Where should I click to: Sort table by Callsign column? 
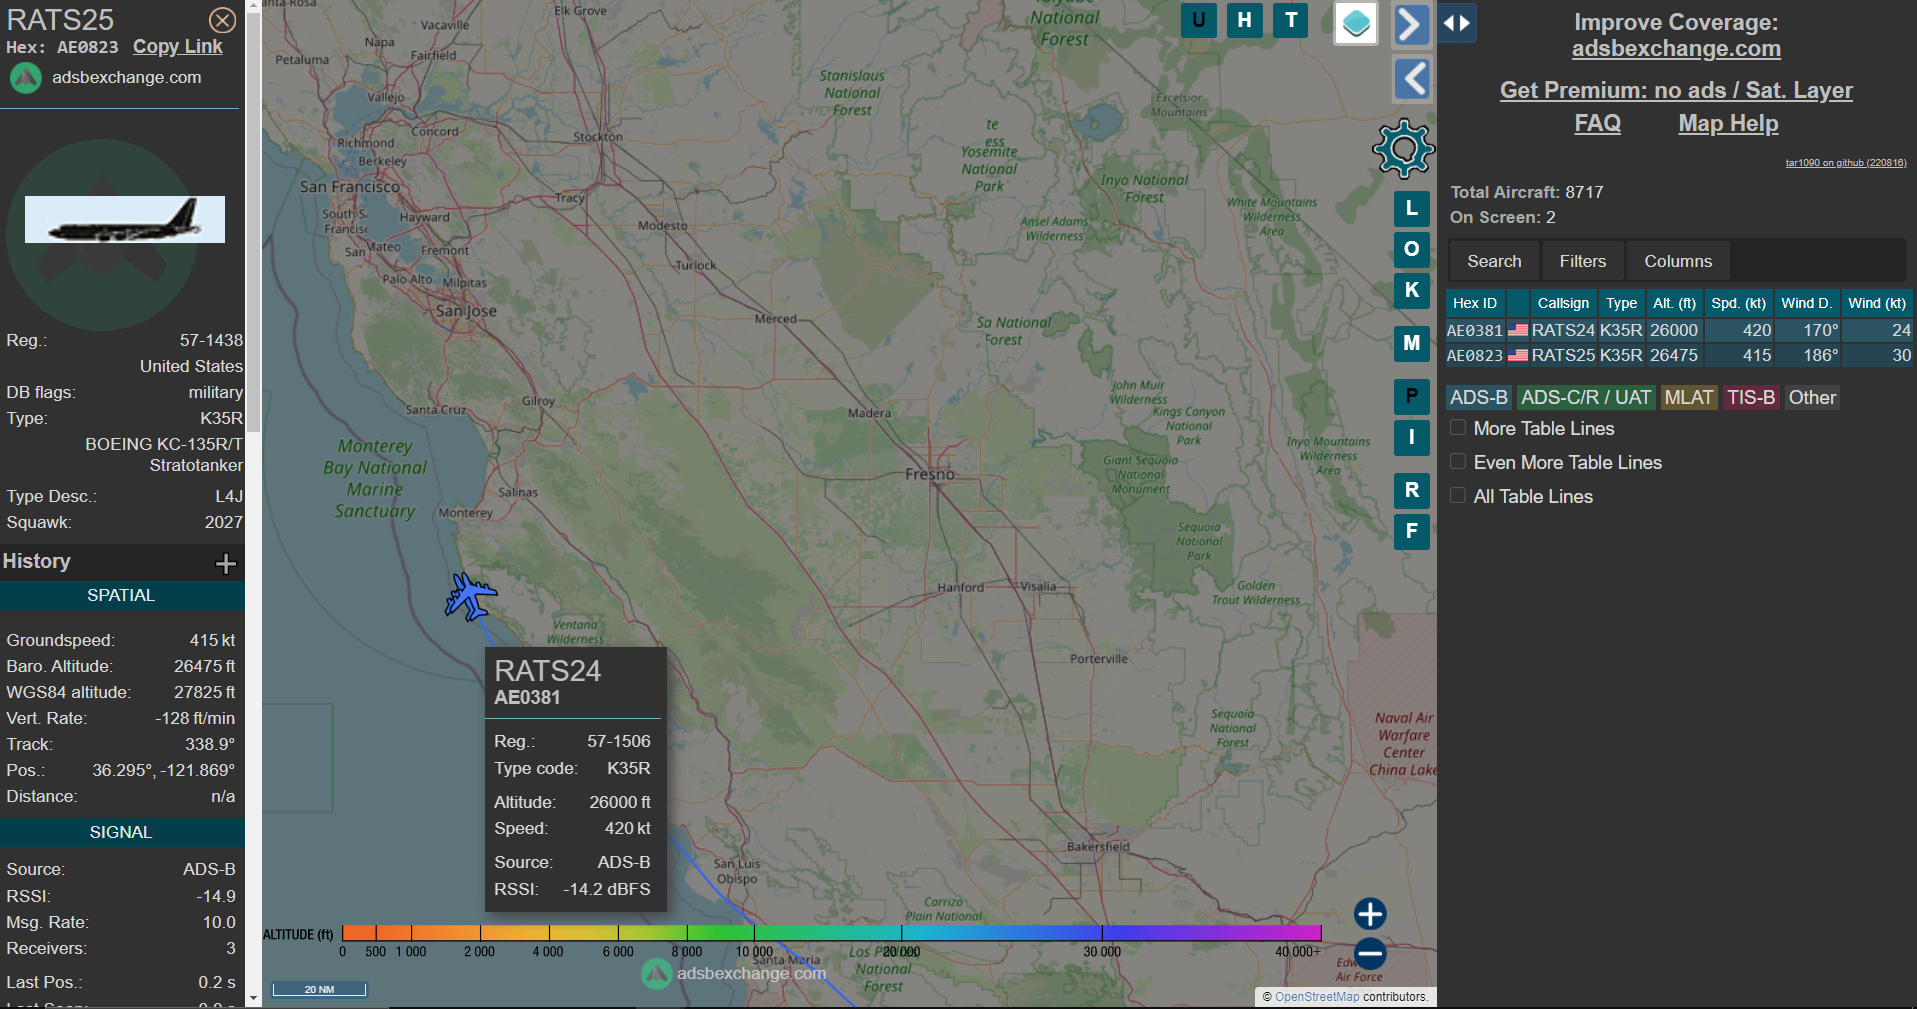pyautogui.click(x=1563, y=303)
